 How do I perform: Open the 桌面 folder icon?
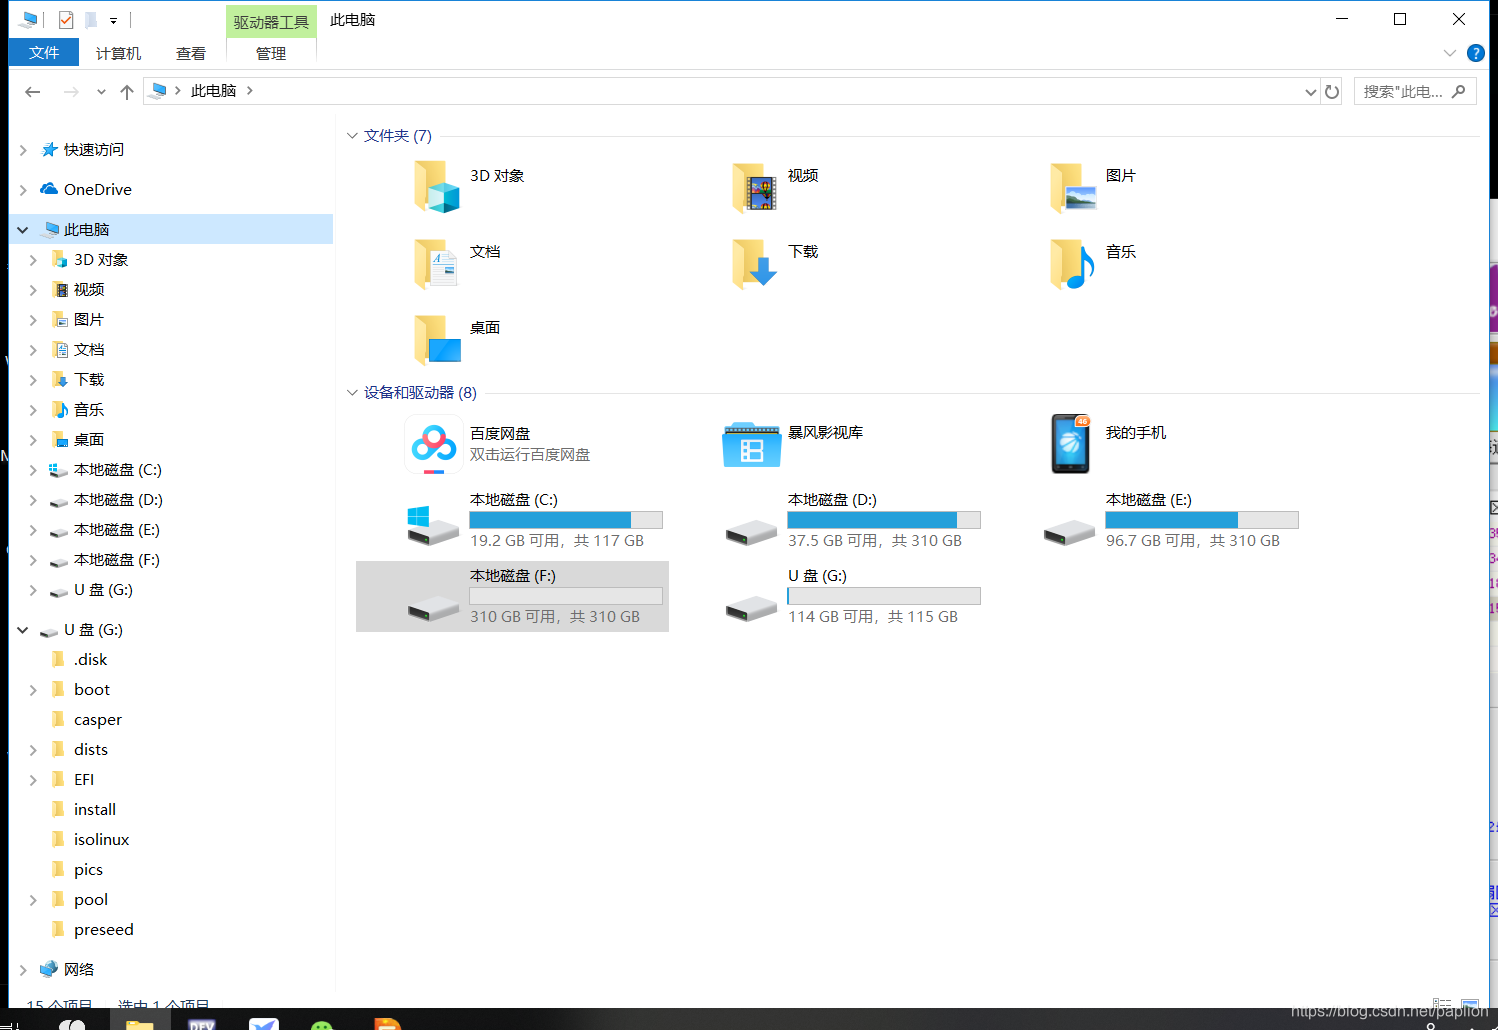click(436, 339)
